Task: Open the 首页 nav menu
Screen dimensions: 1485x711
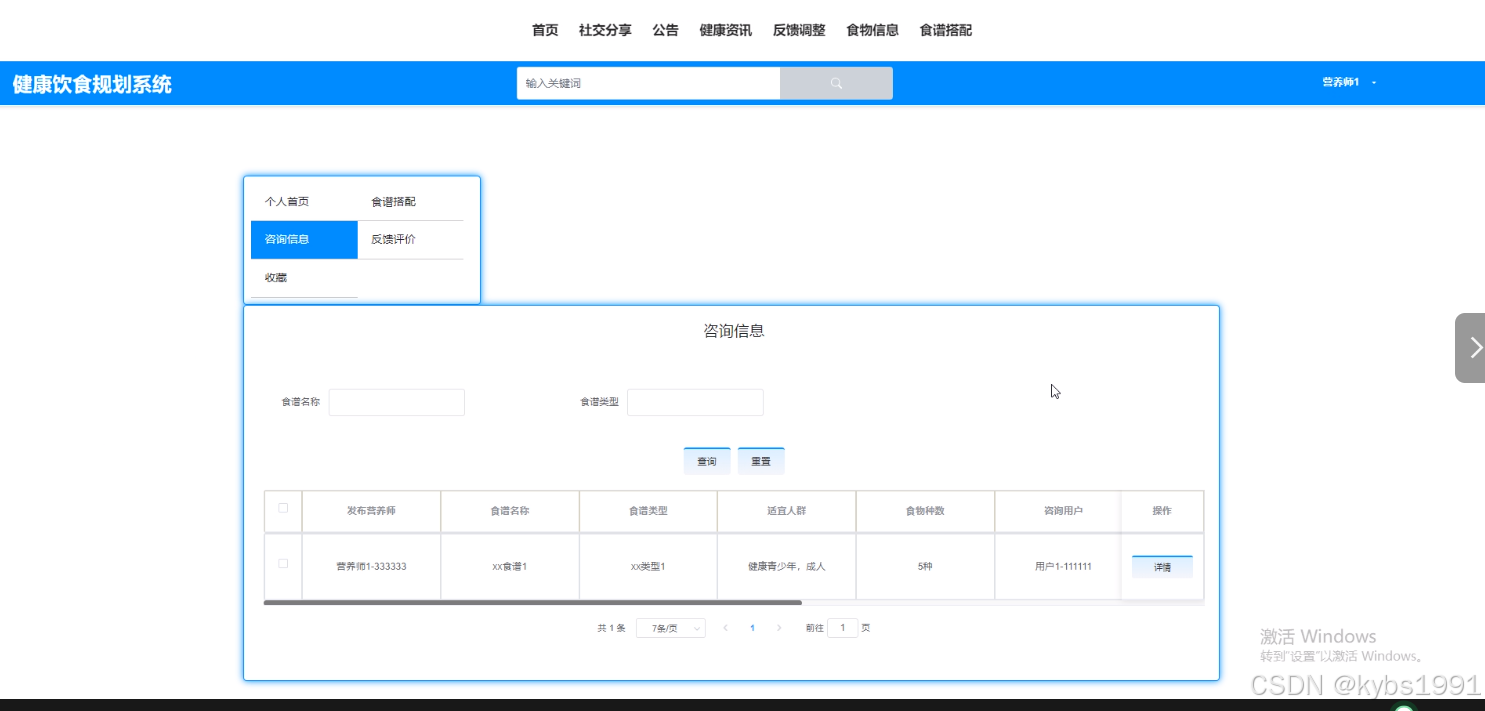Action: 545,30
